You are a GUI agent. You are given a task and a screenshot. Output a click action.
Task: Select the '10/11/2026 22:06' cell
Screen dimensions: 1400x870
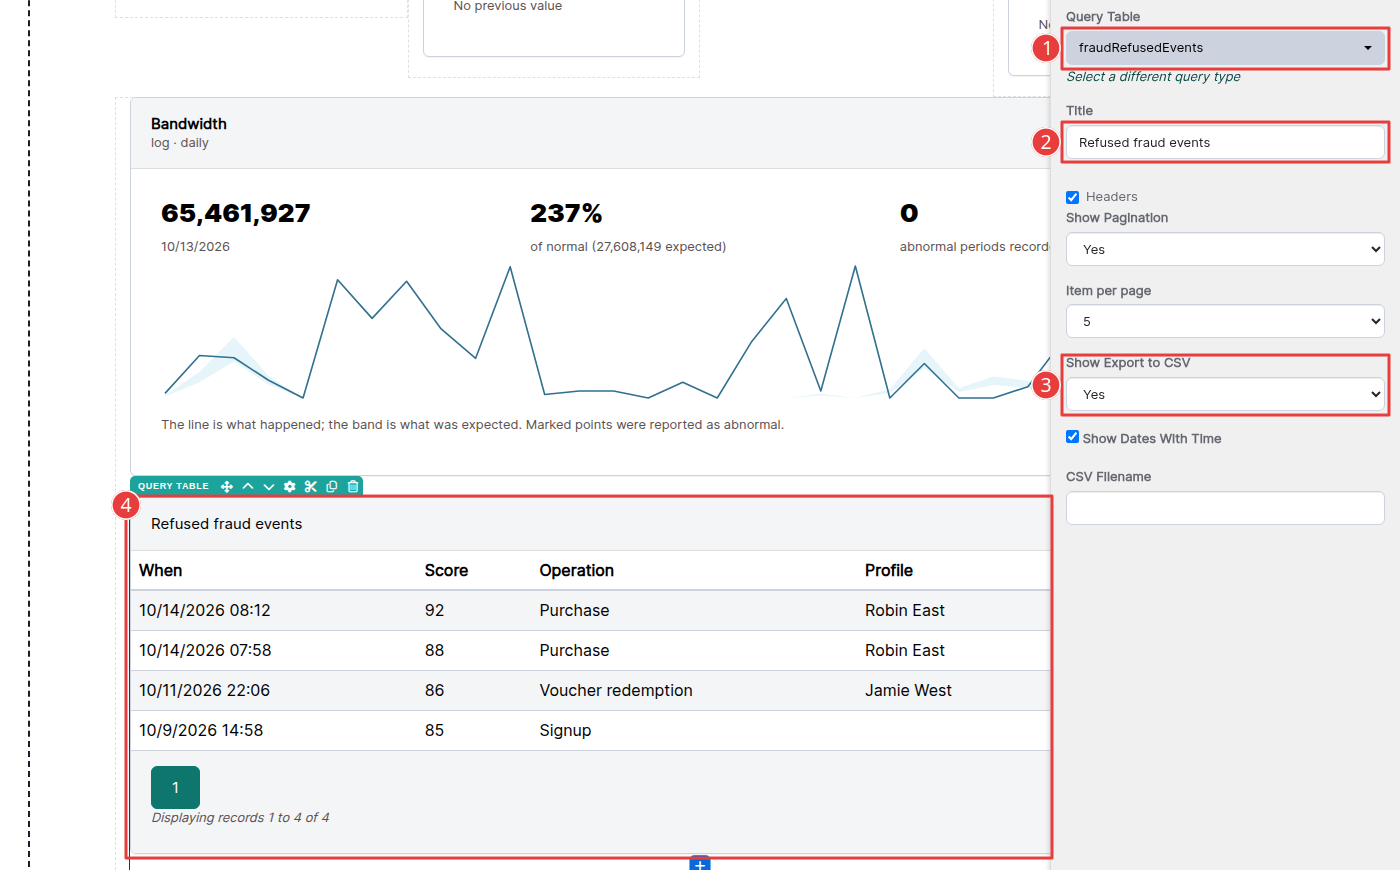pyautogui.click(x=204, y=690)
